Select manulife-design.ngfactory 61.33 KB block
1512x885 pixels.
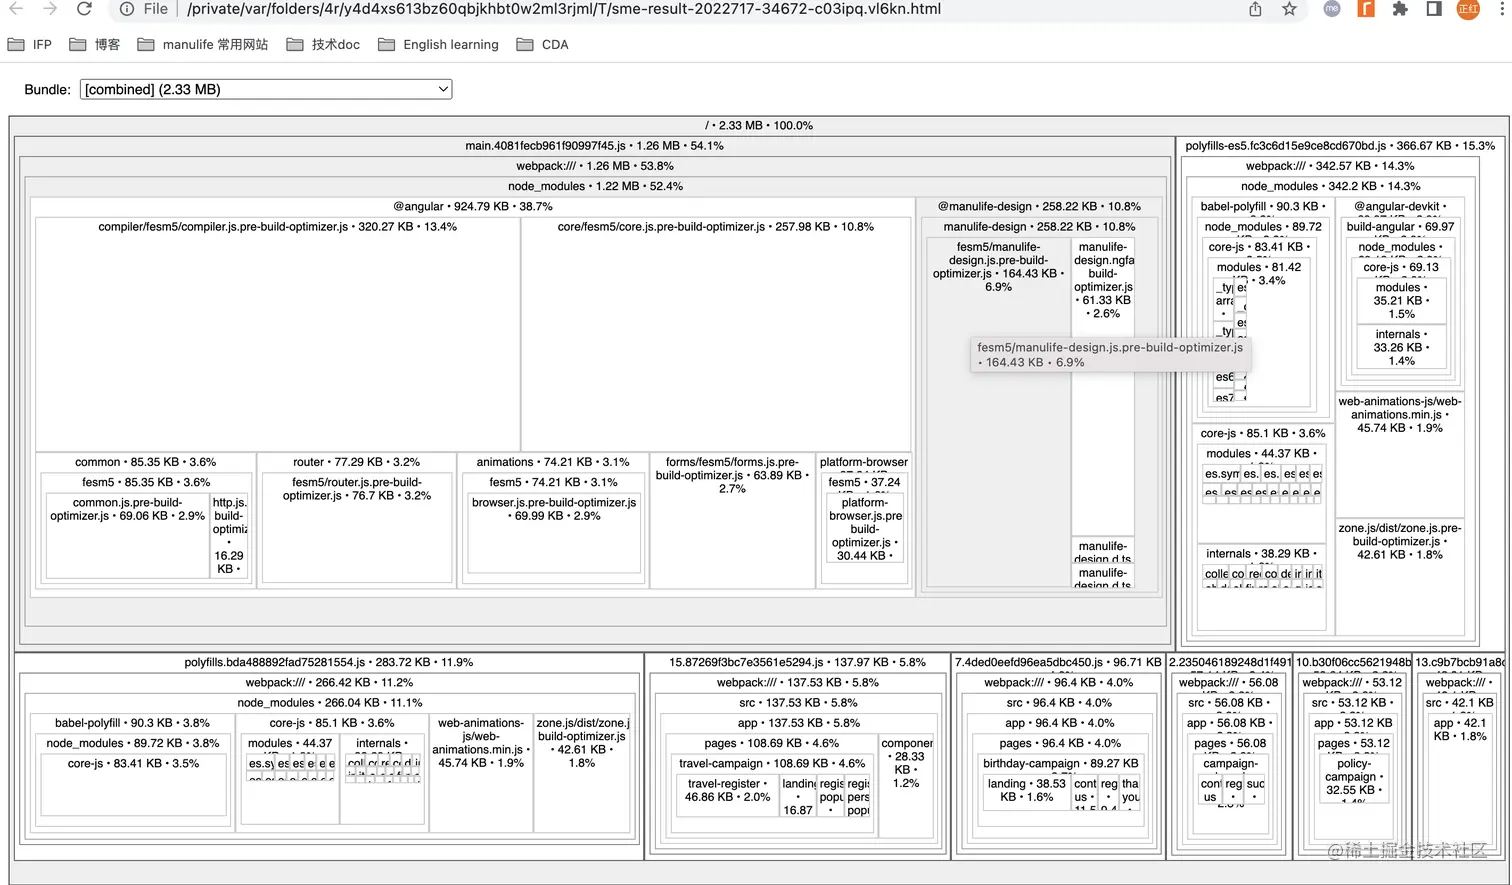click(x=1103, y=386)
